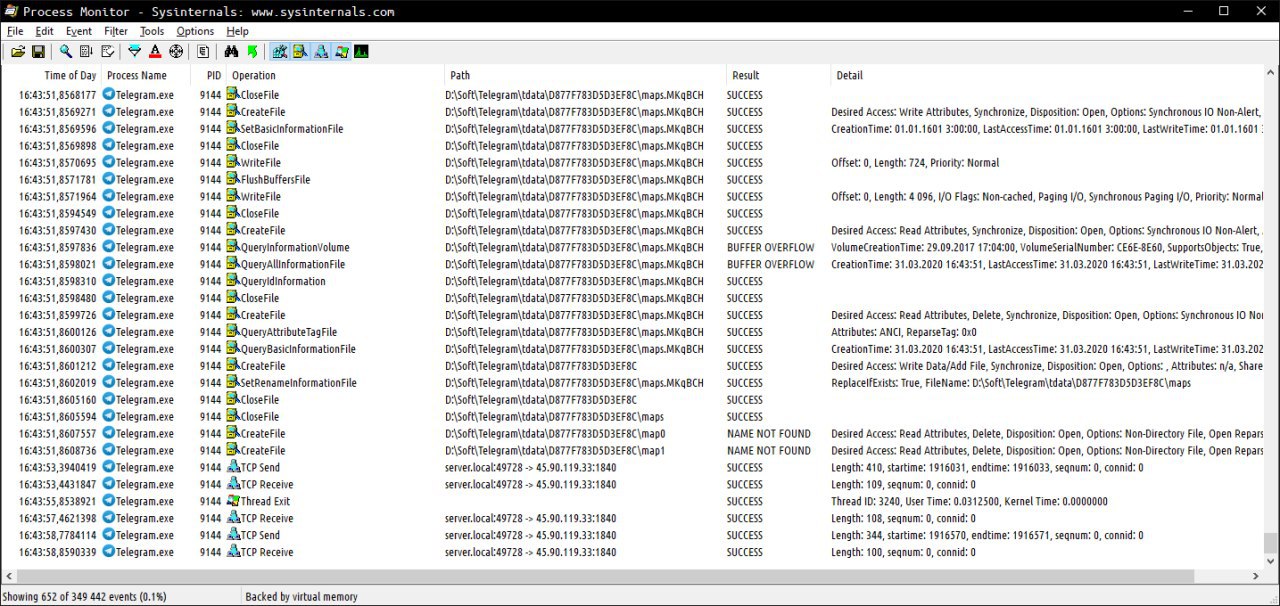
Task: Select the 'ReplaceIfExists: True' detail cell
Action: (1011, 383)
